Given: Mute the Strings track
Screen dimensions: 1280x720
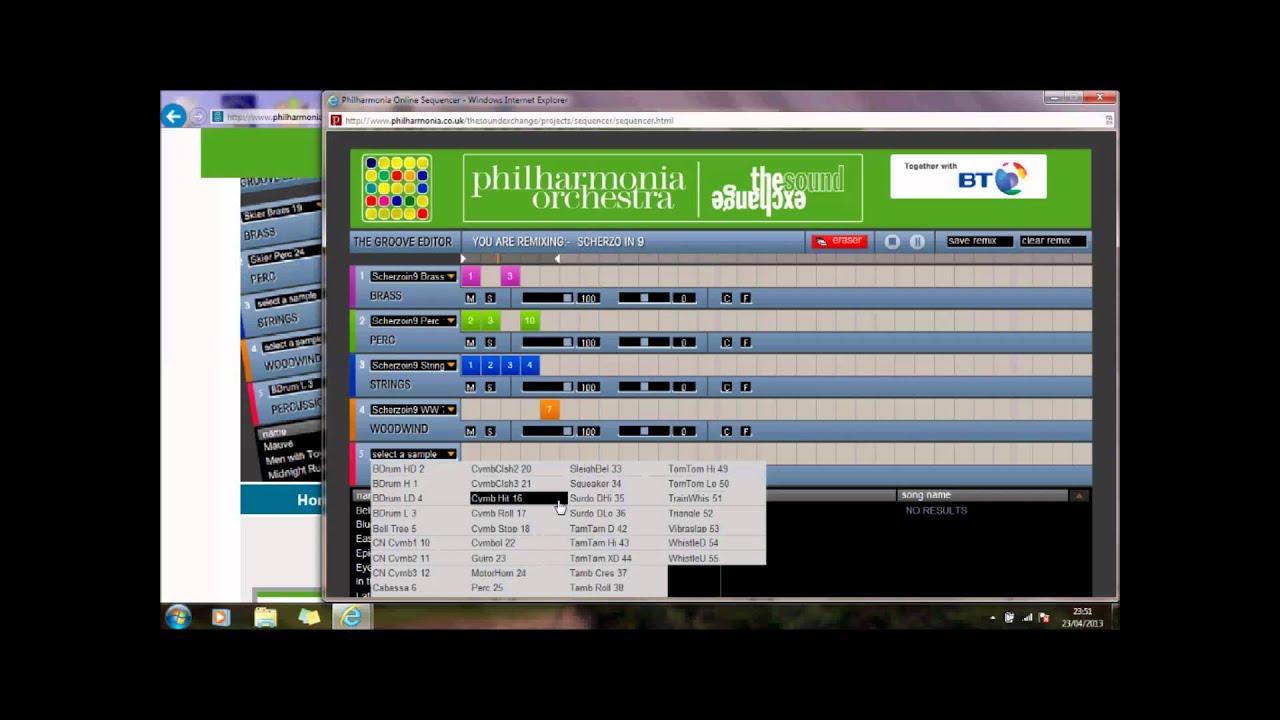Looking at the screenshot, I should [x=470, y=387].
